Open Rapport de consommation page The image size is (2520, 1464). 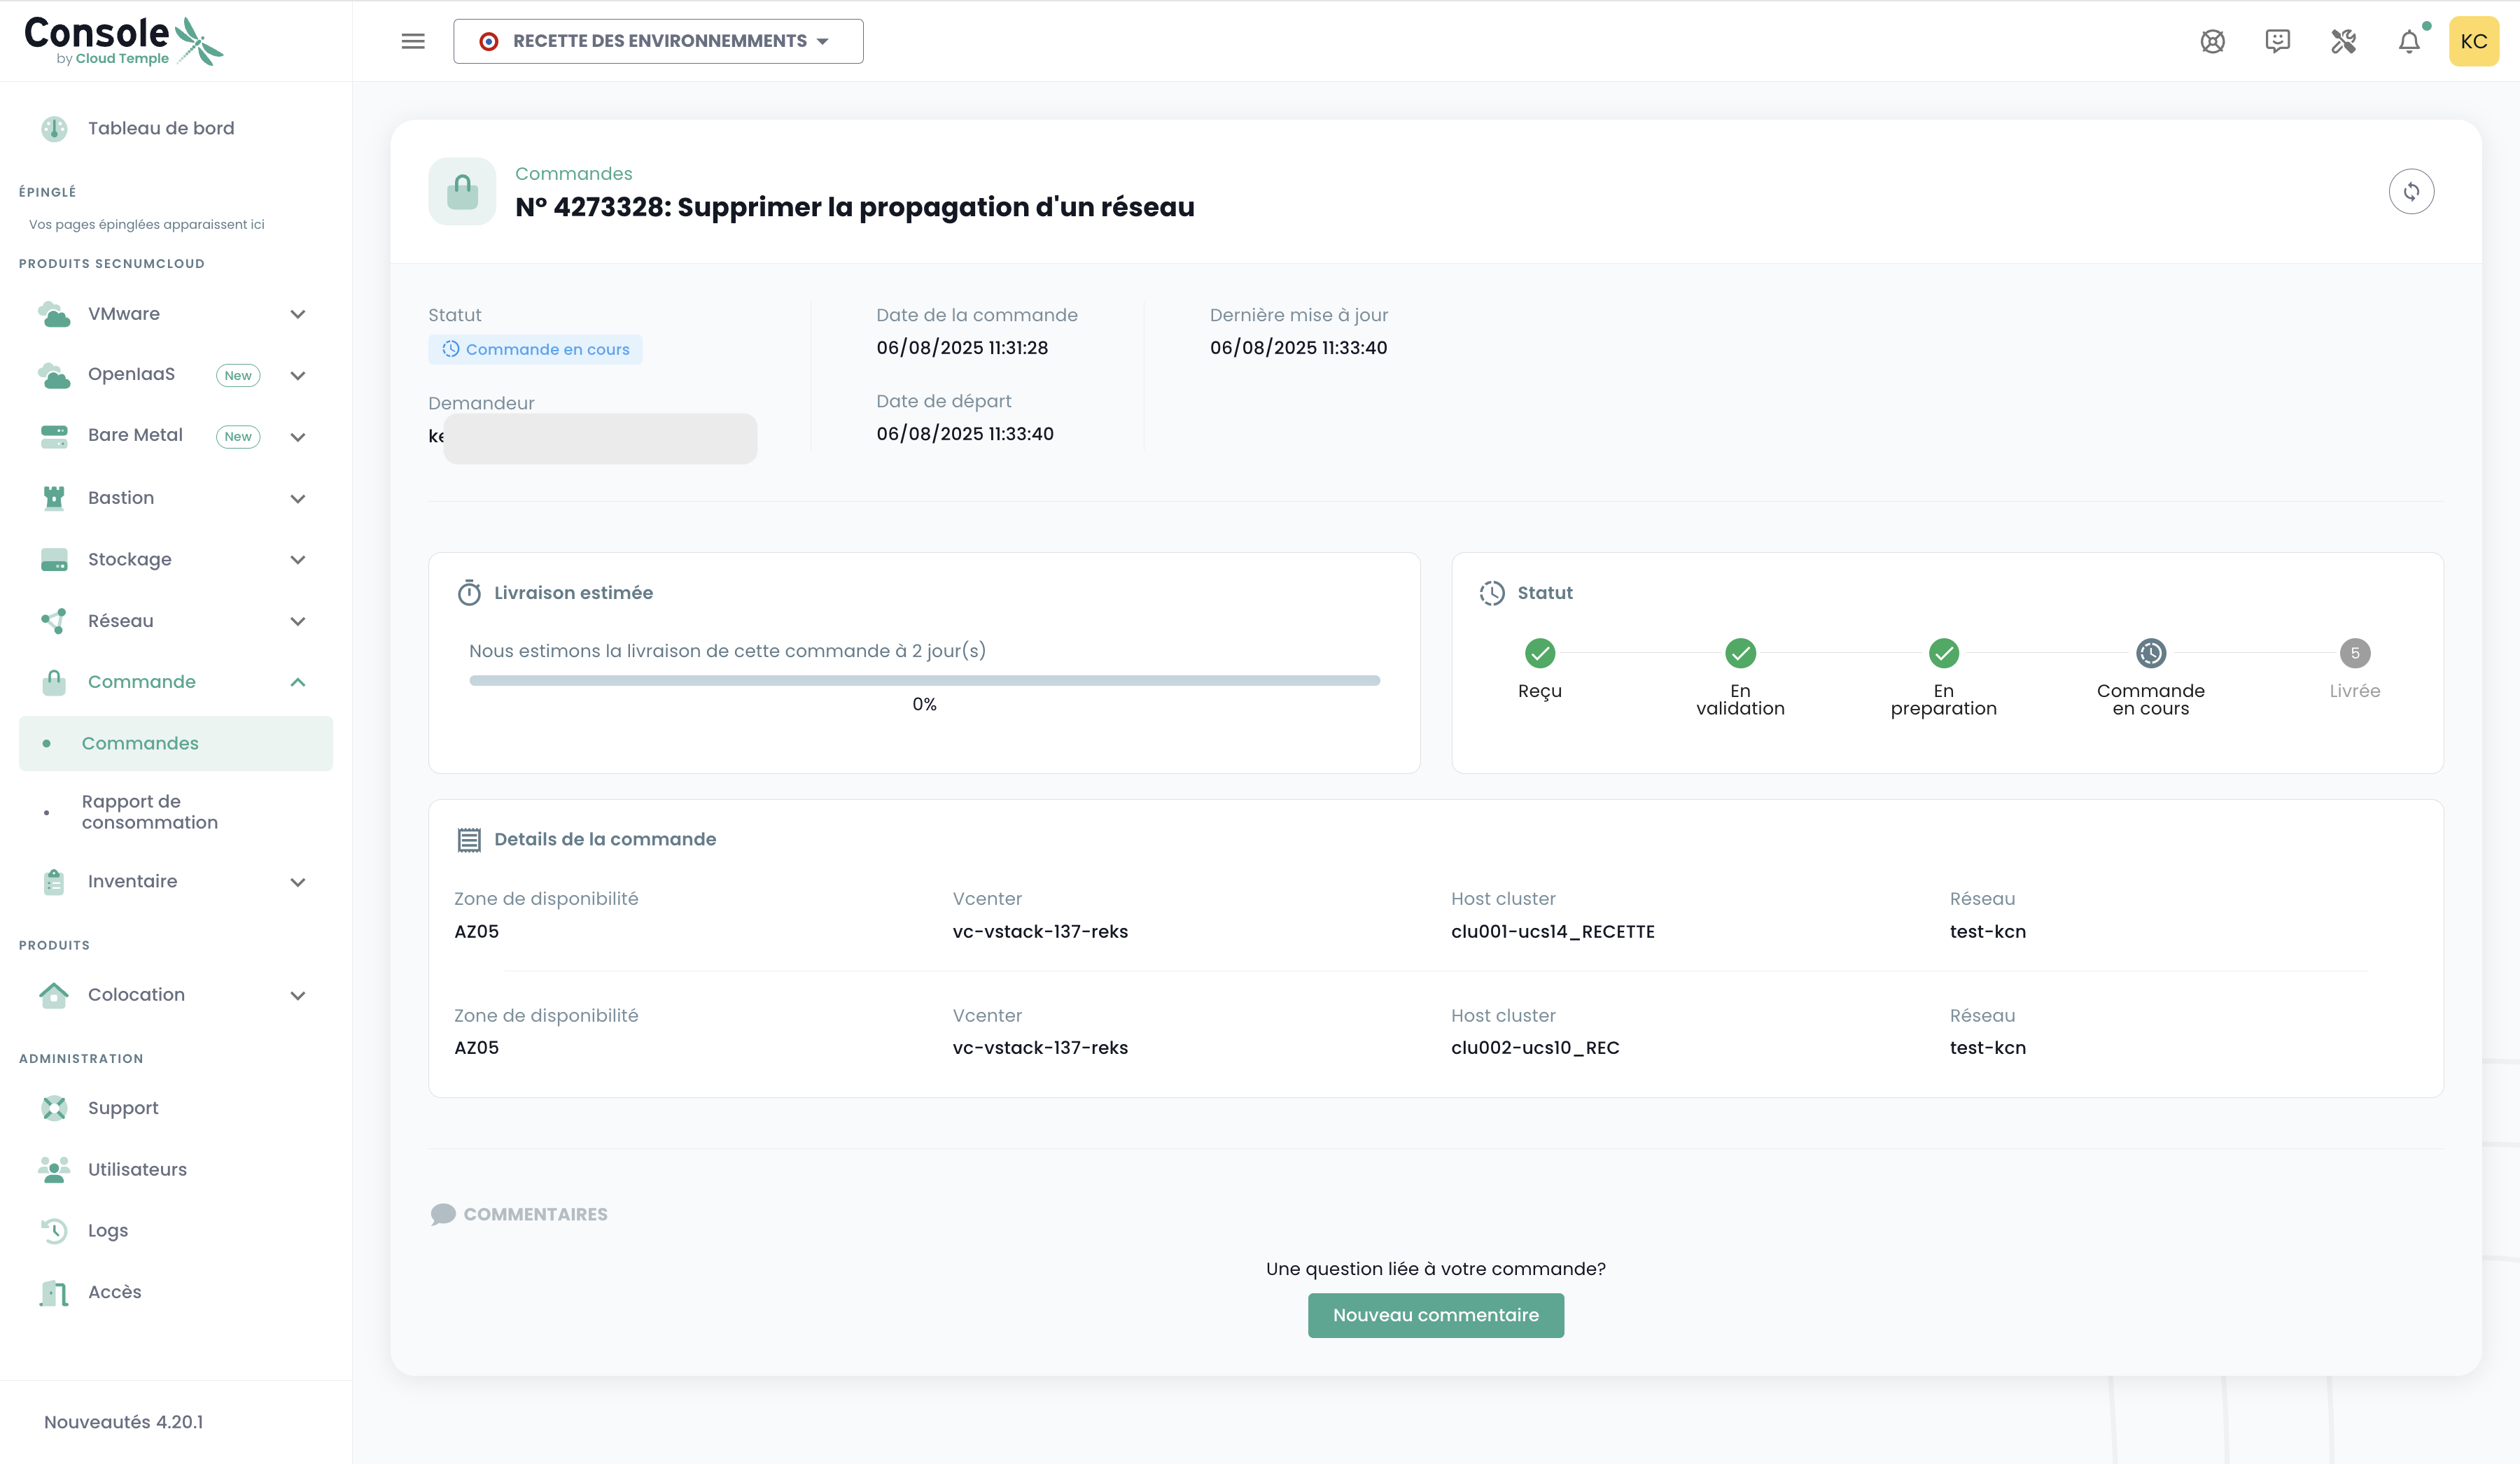coord(150,812)
